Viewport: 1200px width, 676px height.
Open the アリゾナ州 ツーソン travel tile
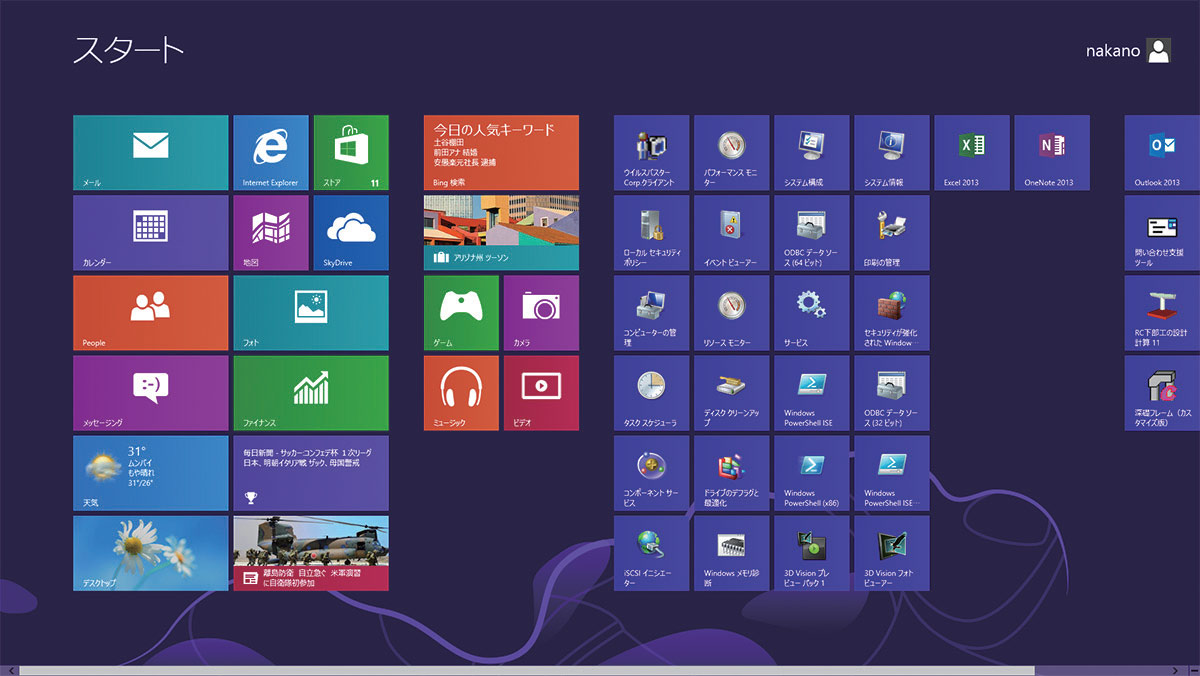pyautogui.click(x=501, y=232)
